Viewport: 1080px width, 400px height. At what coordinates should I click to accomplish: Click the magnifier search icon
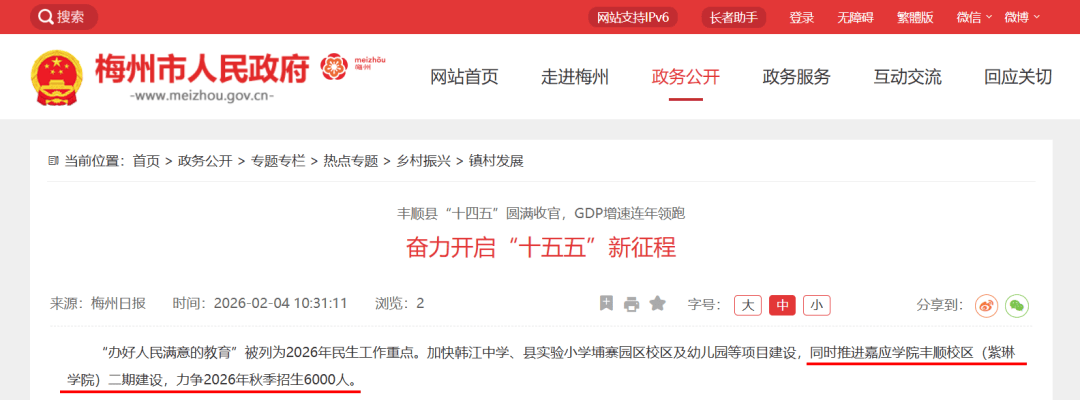[x=45, y=17]
